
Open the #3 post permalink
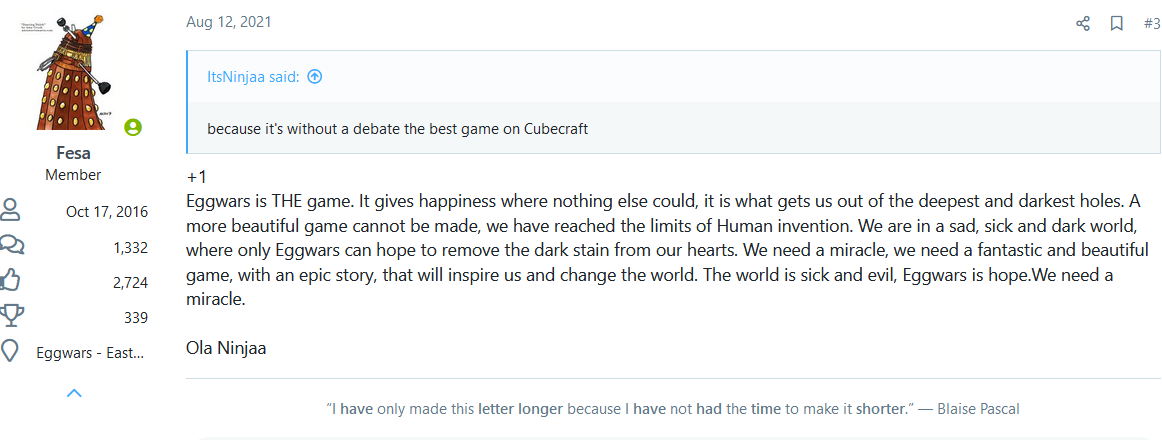(x=1152, y=24)
